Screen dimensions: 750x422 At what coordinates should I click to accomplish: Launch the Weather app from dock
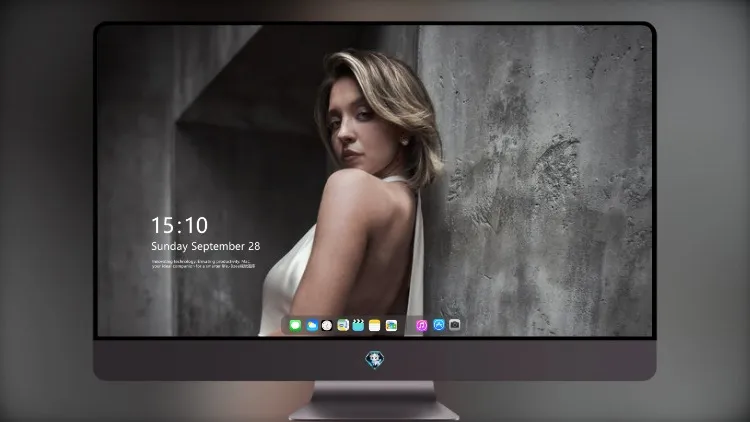point(311,325)
